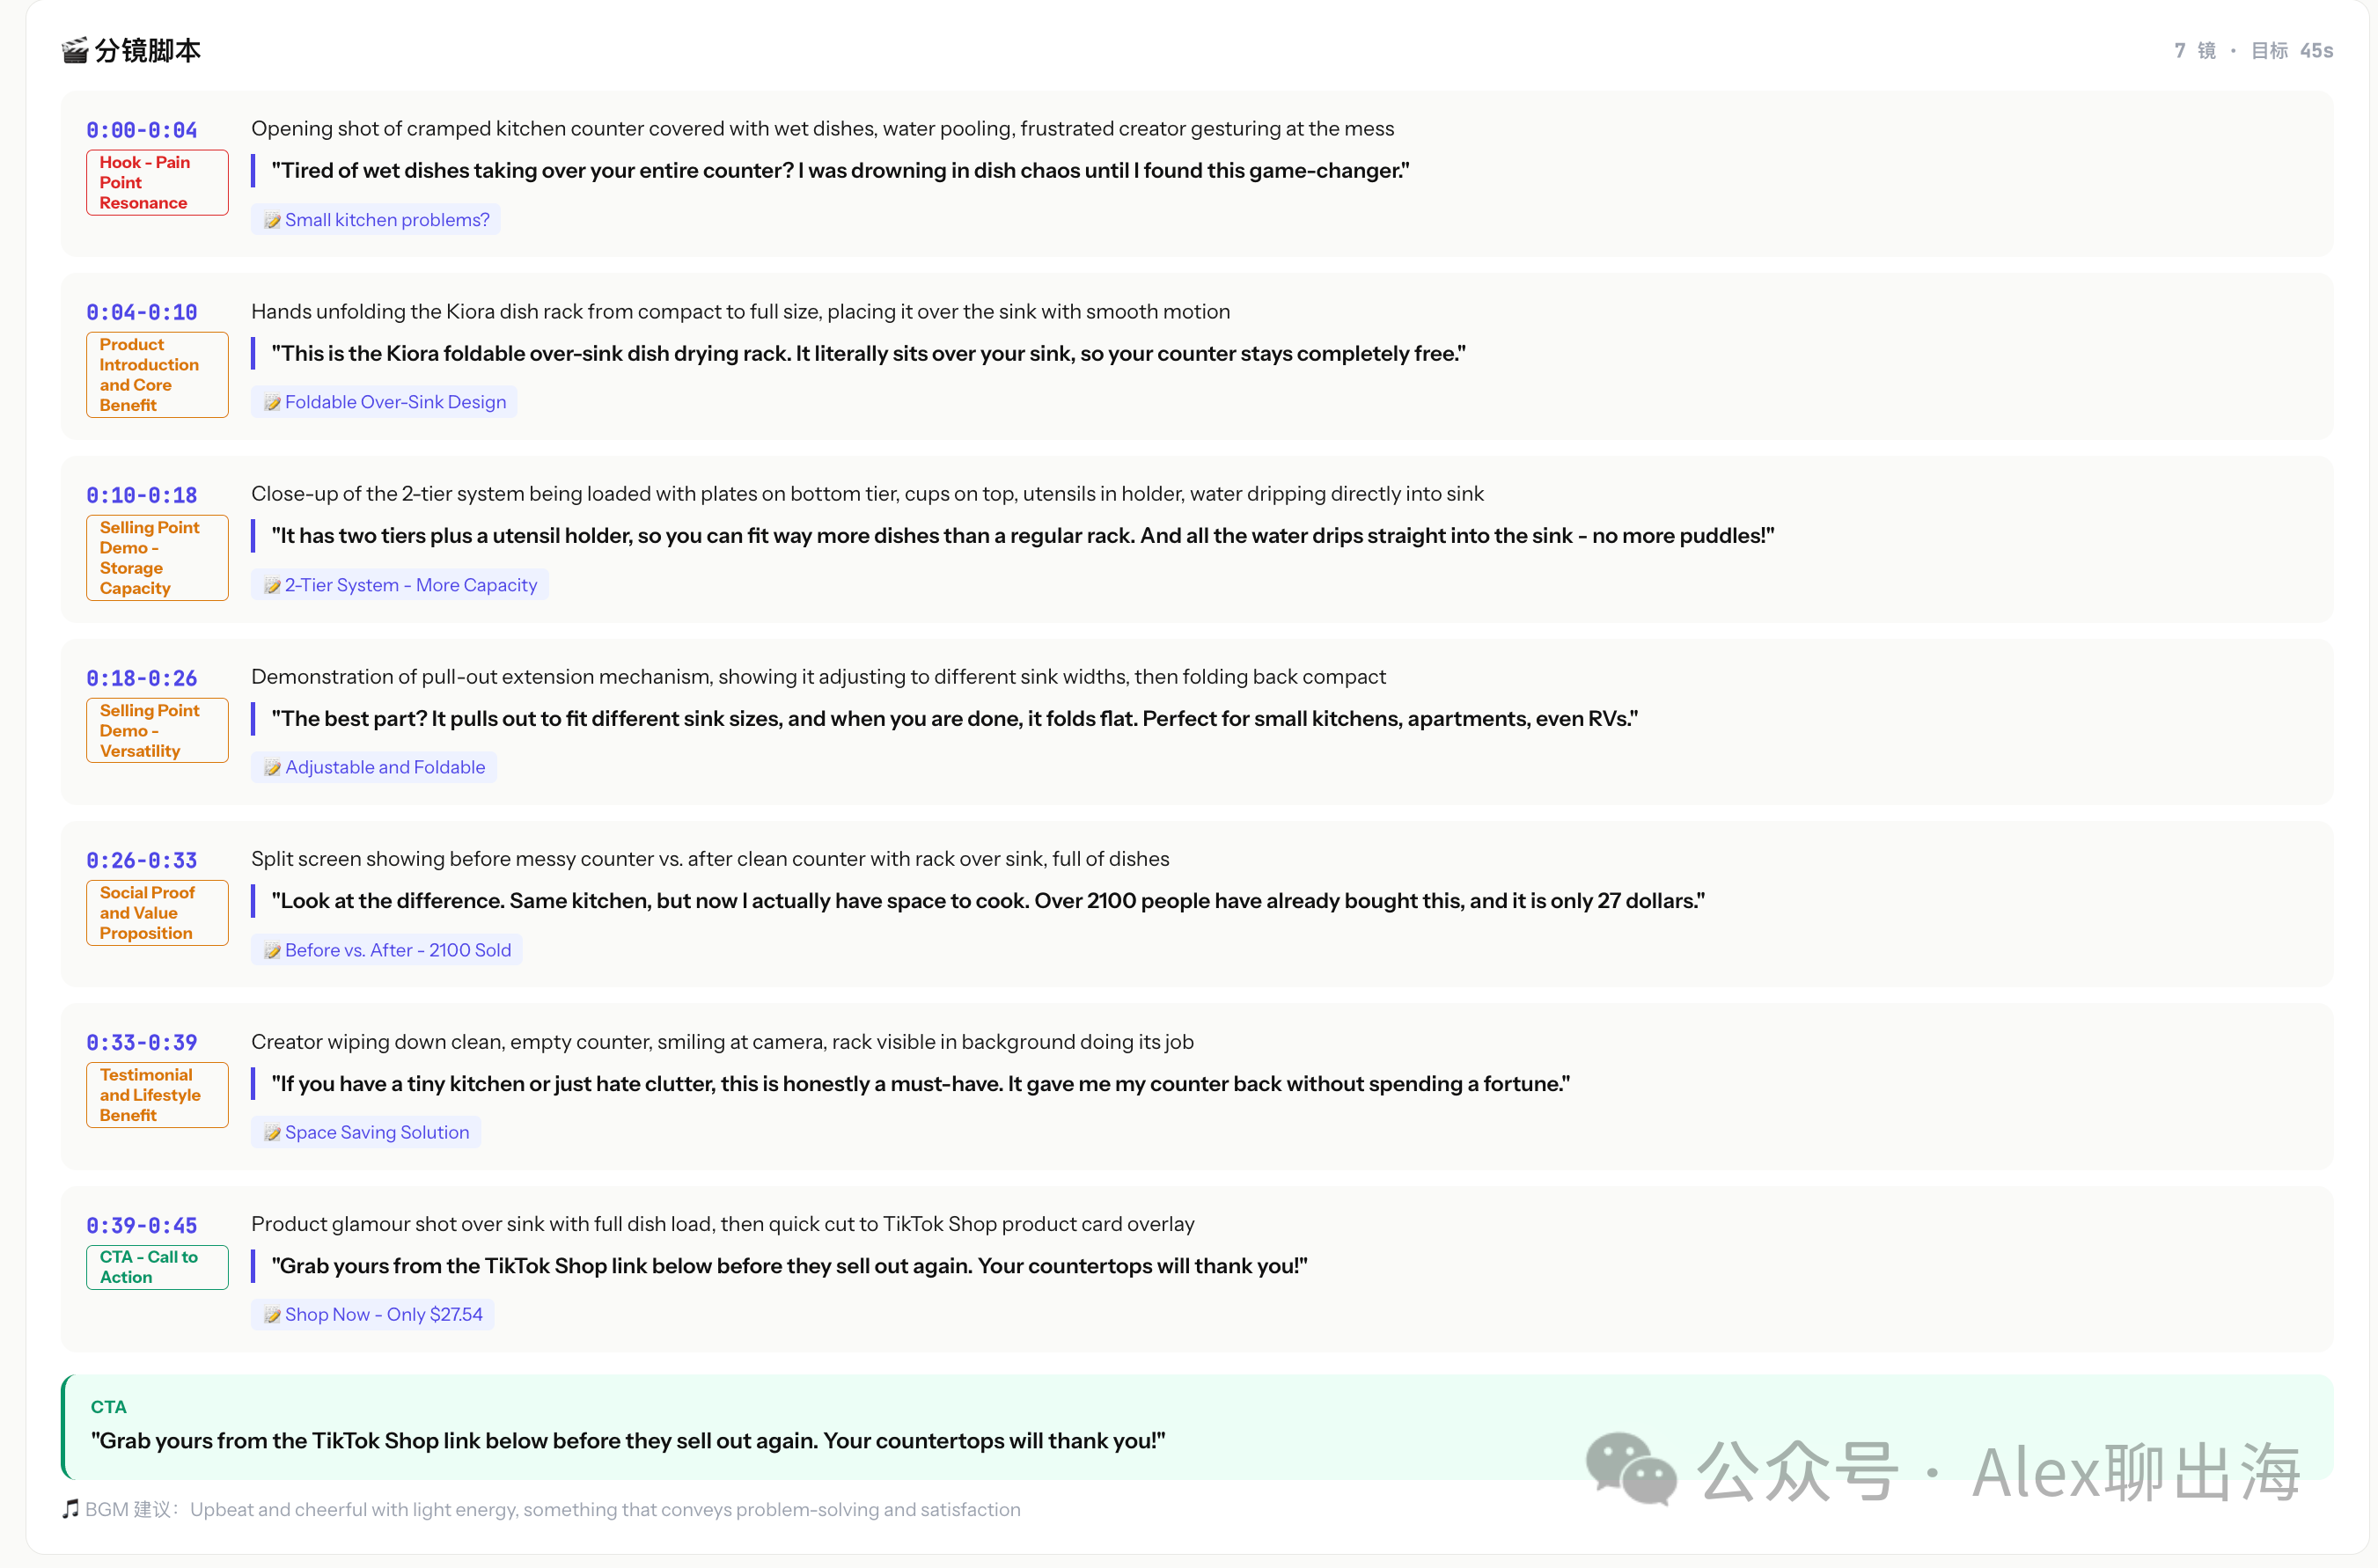Click the 0:10-0:18 timestamp

click(x=142, y=495)
